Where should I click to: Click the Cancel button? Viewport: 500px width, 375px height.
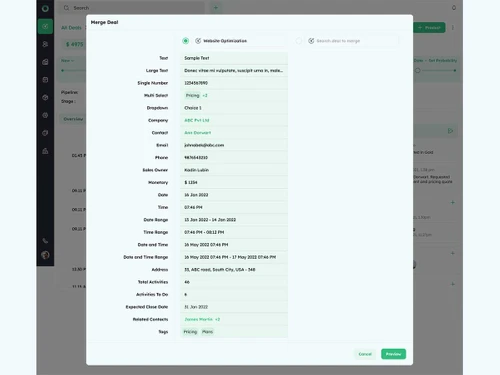coord(365,354)
